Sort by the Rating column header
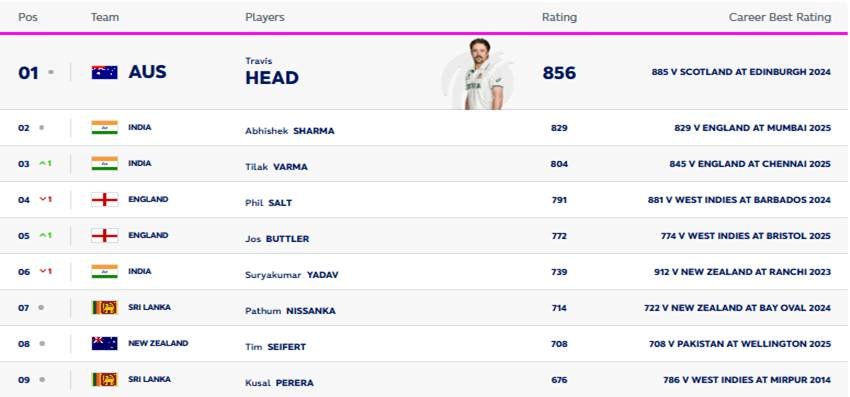The image size is (850, 397). click(559, 17)
